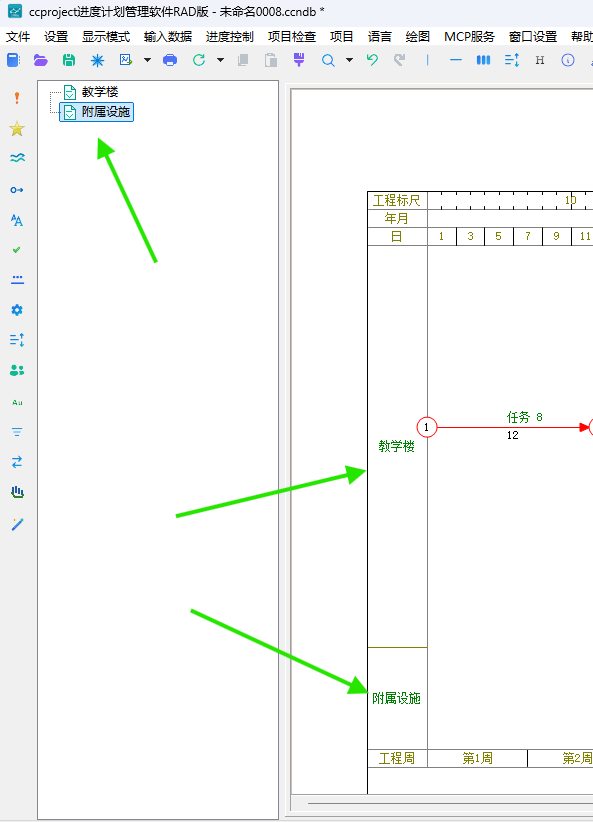Click the 工程周 footer cell
The height and width of the screenshot is (822, 593).
coord(397,758)
